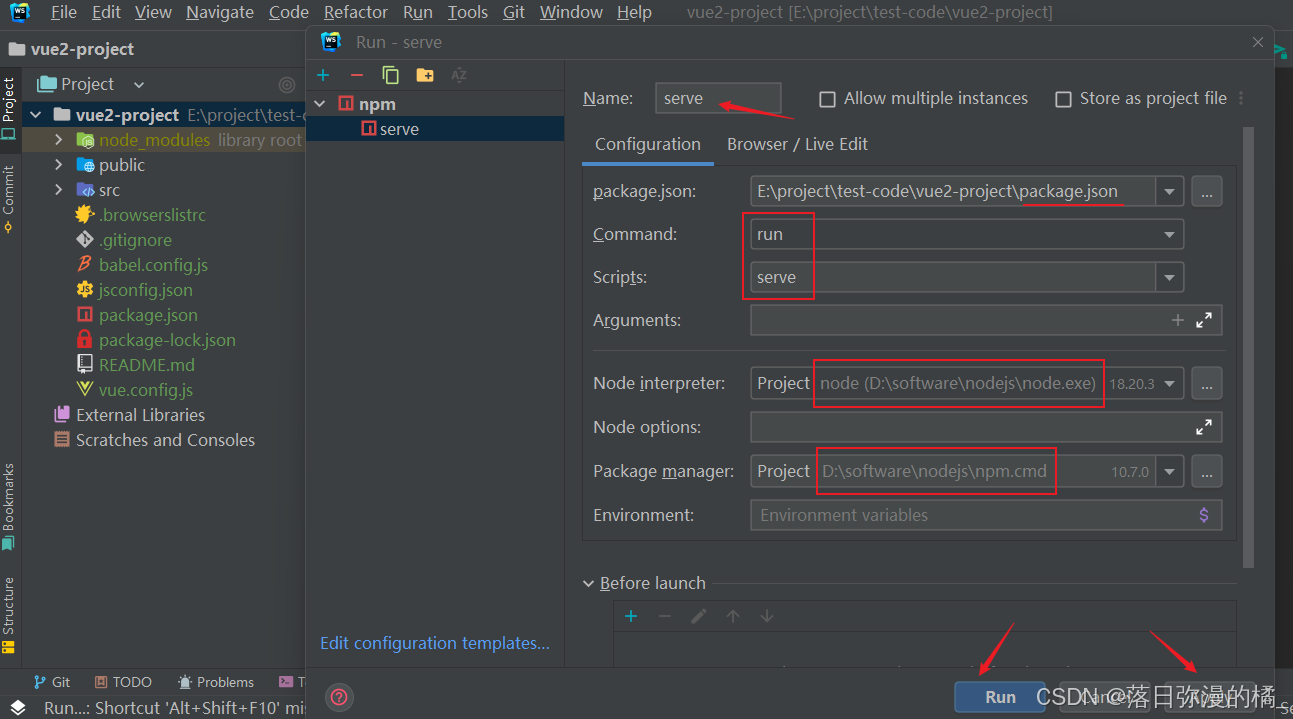The height and width of the screenshot is (719, 1293).
Task: Open the Git tool window
Action: (x=52, y=682)
